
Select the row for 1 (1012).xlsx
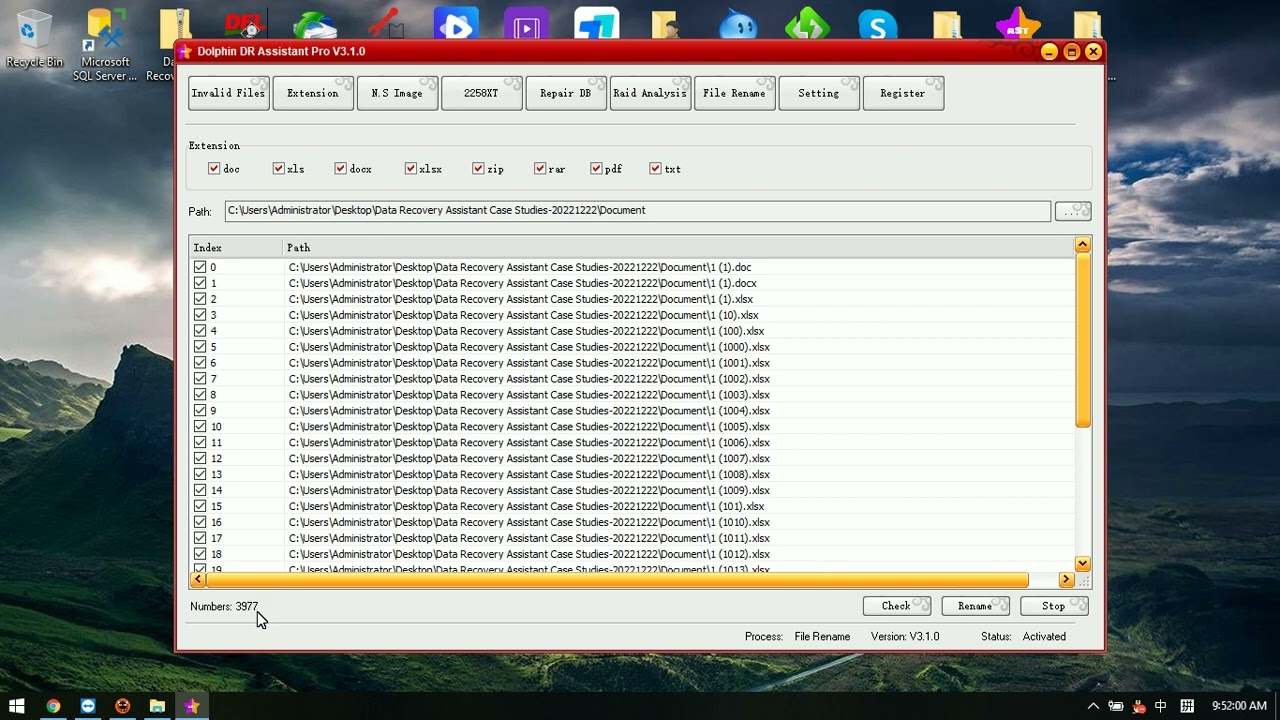point(632,554)
